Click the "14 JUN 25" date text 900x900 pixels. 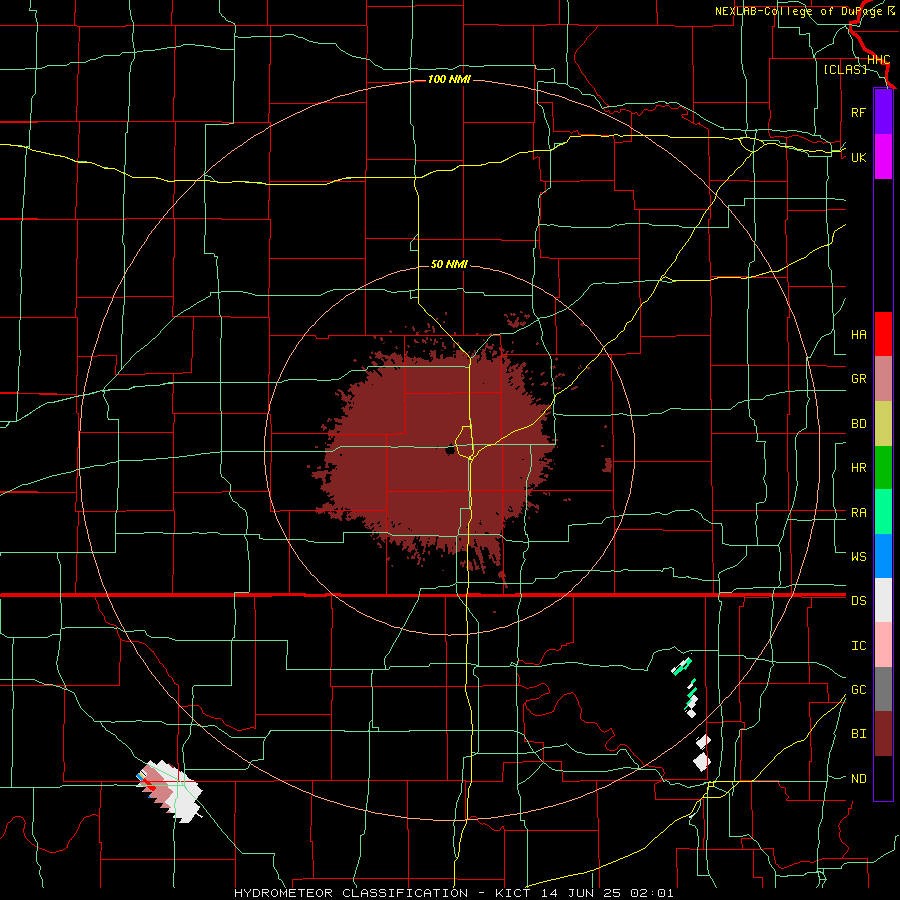(x=581, y=893)
